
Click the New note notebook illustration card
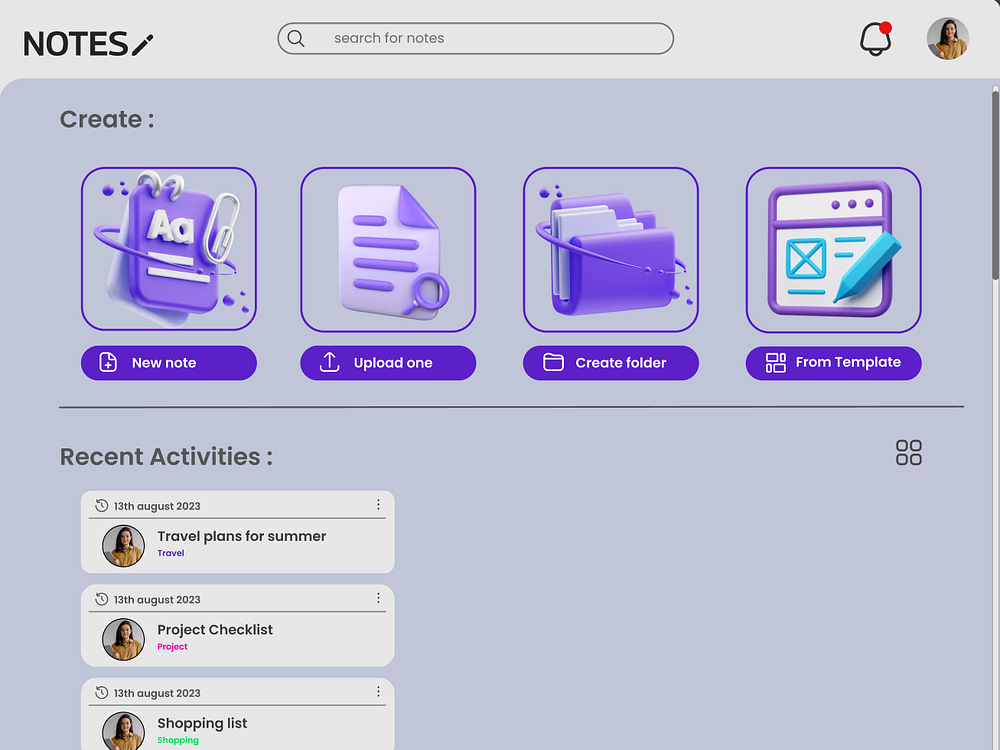pyautogui.click(x=169, y=249)
